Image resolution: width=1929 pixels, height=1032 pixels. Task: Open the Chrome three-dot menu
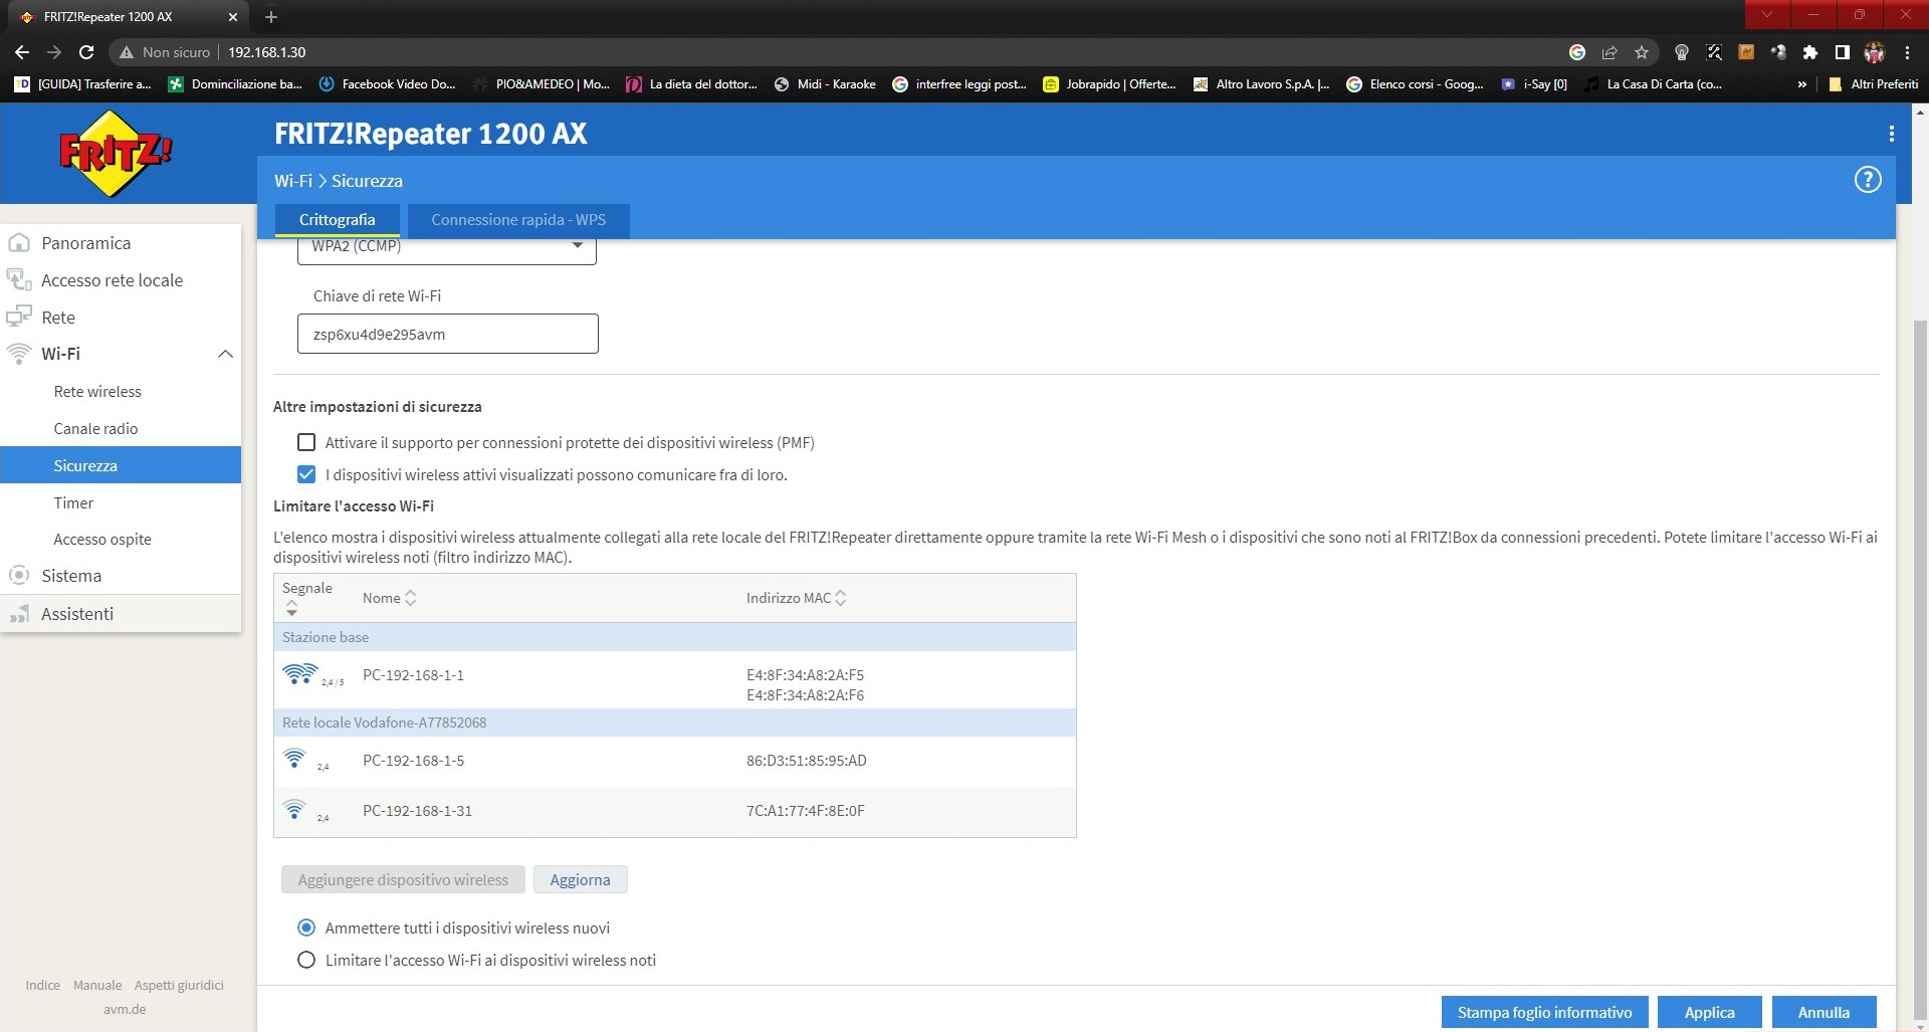tap(1907, 52)
